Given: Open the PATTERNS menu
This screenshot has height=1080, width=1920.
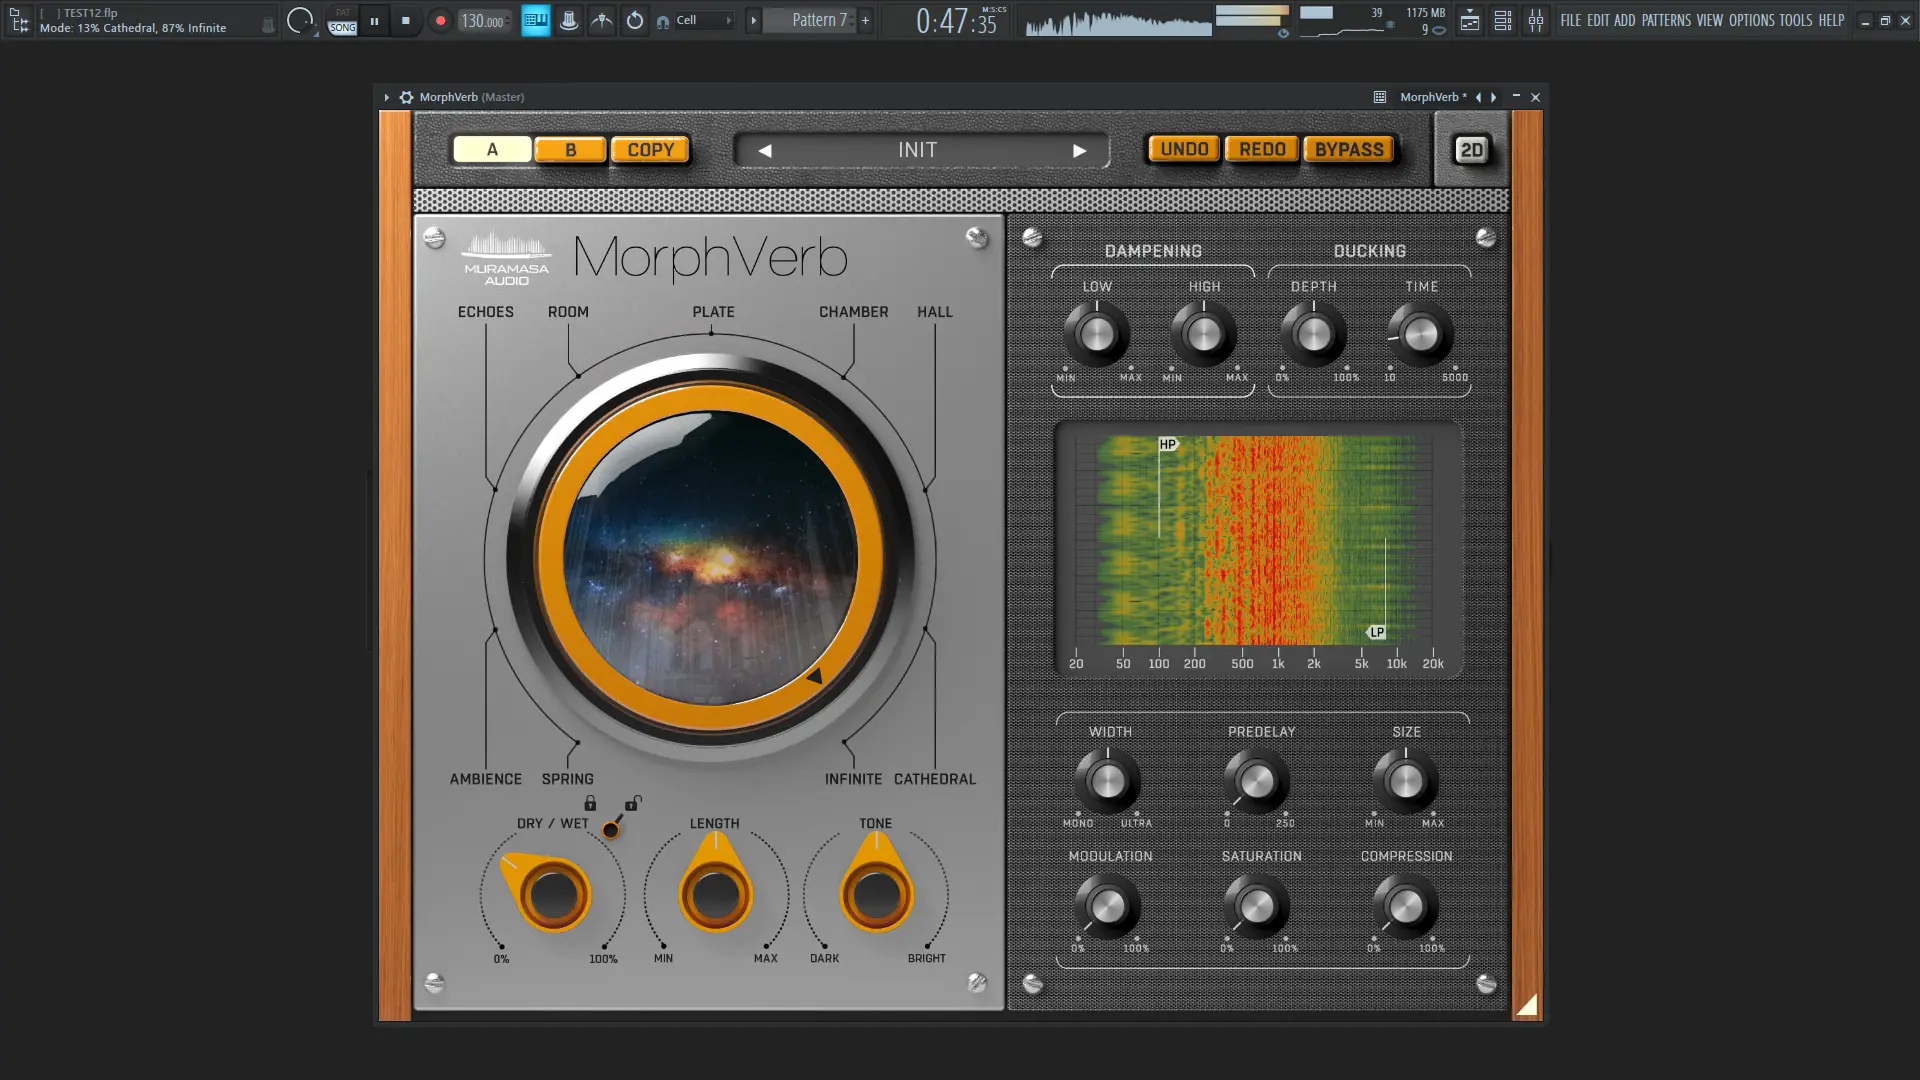Looking at the screenshot, I should coord(1666,20).
